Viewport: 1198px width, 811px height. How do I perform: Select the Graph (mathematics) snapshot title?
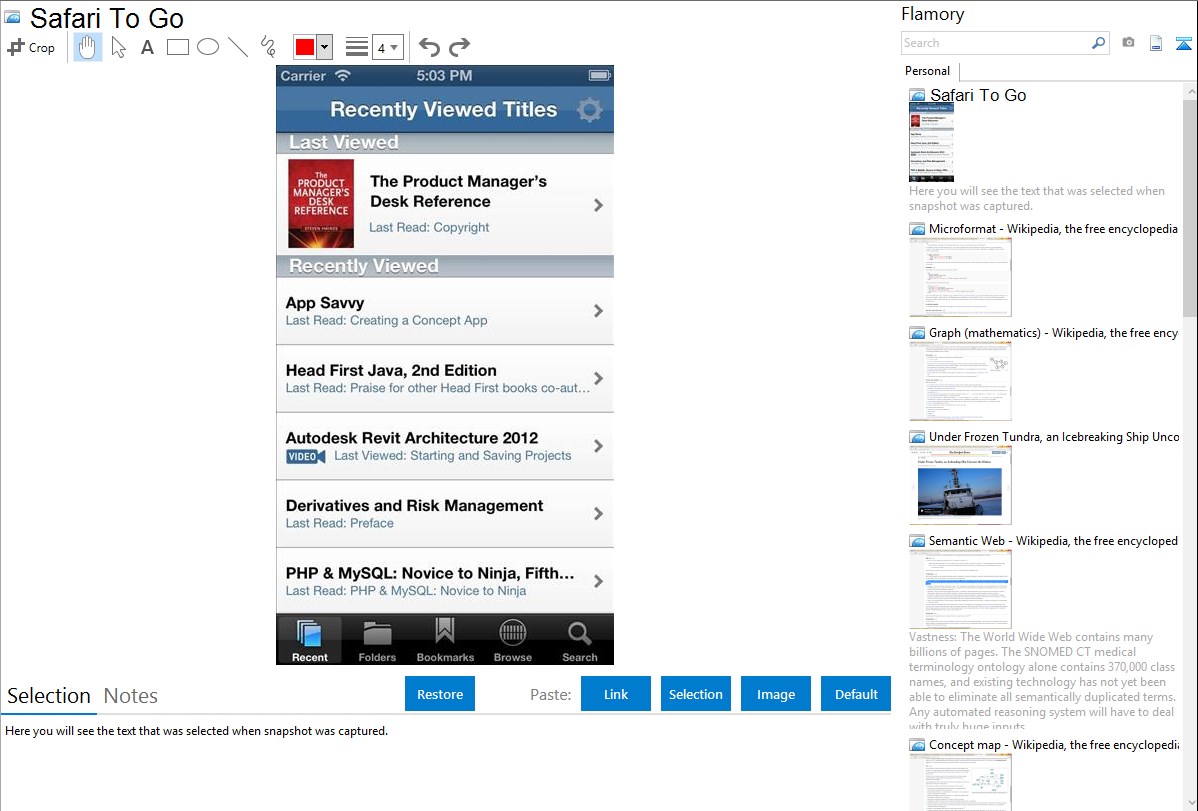(1053, 333)
